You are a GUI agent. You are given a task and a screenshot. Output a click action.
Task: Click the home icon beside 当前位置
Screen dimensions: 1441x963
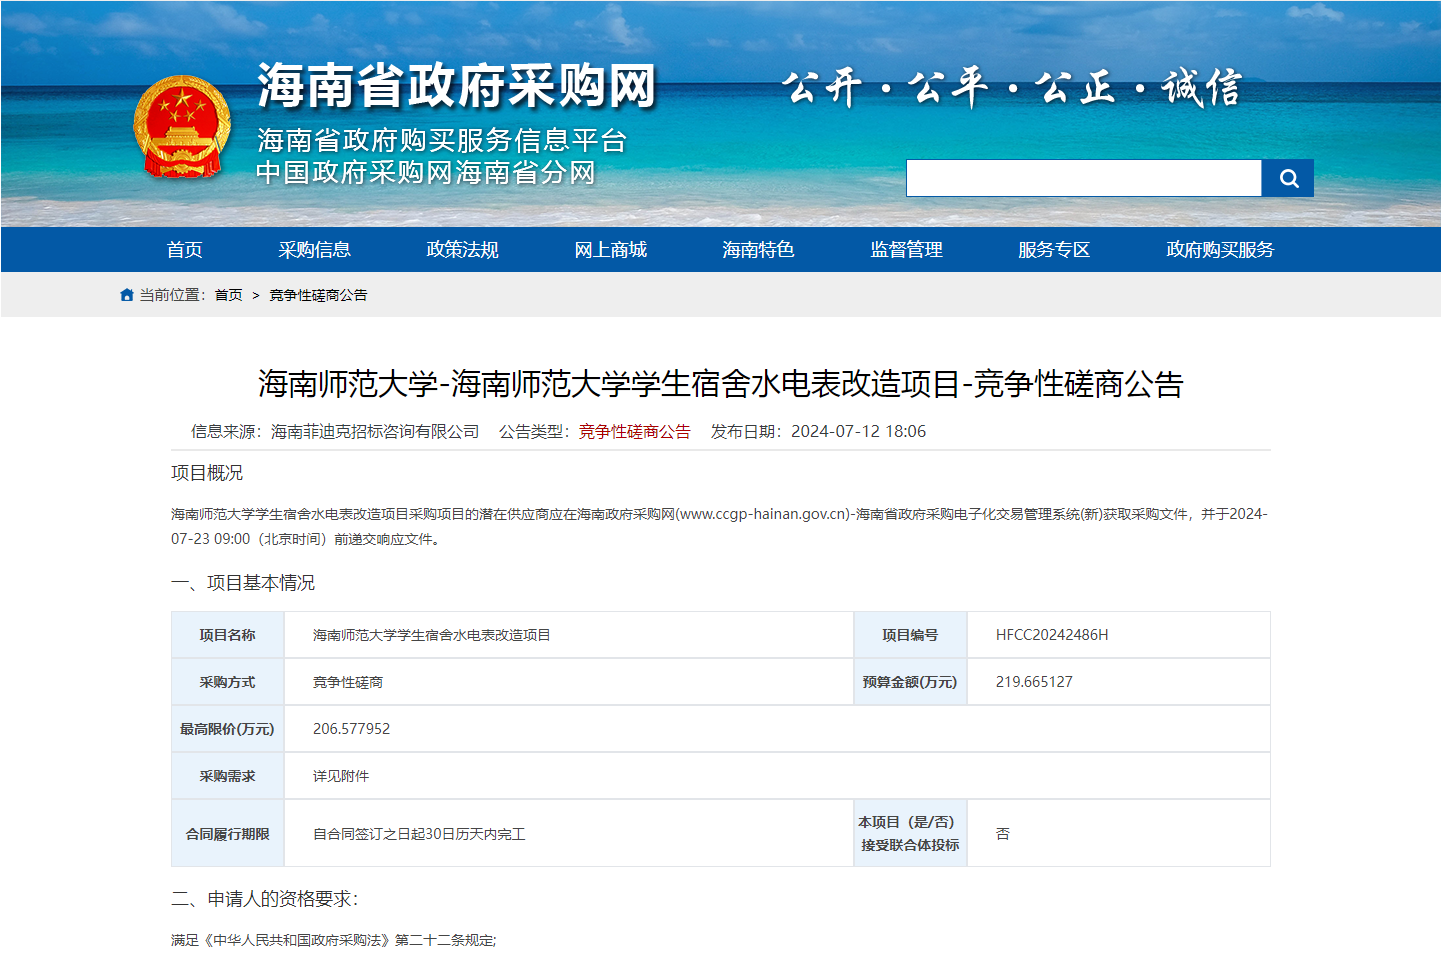[126, 295]
